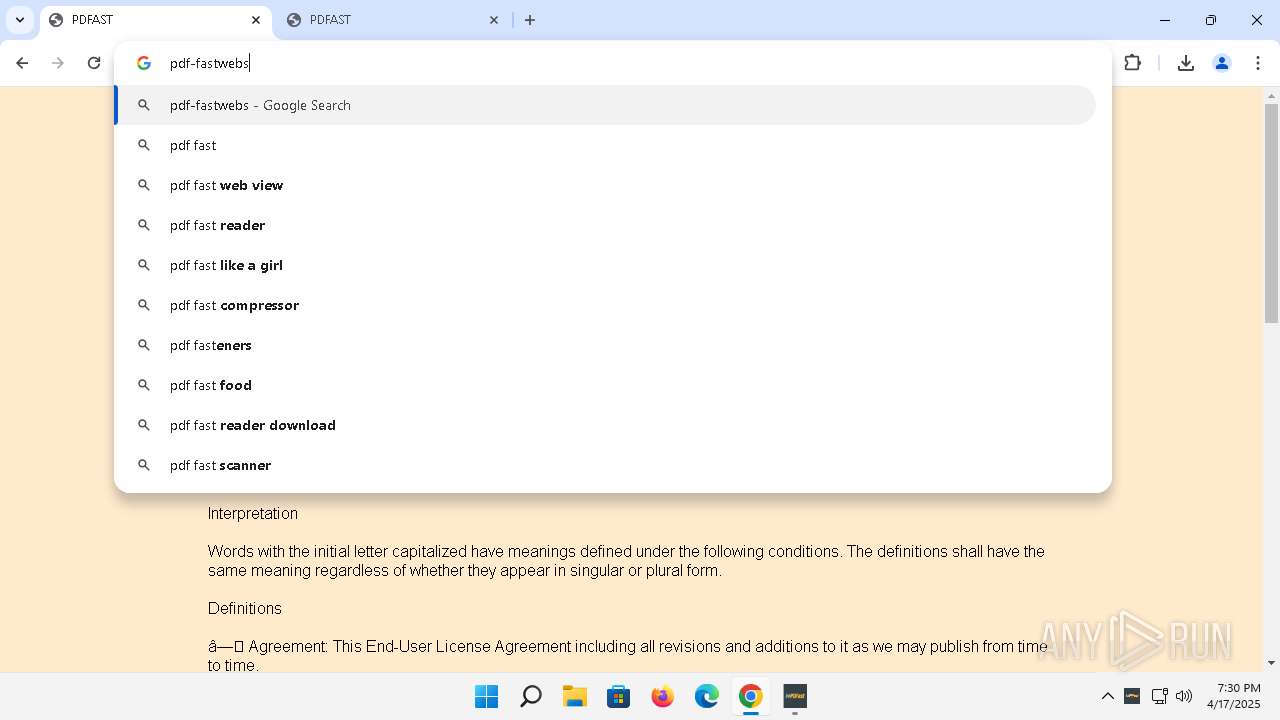Viewport: 1280px width, 720px height.
Task: Open the Extensions puzzle icon
Action: click(x=1132, y=63)
